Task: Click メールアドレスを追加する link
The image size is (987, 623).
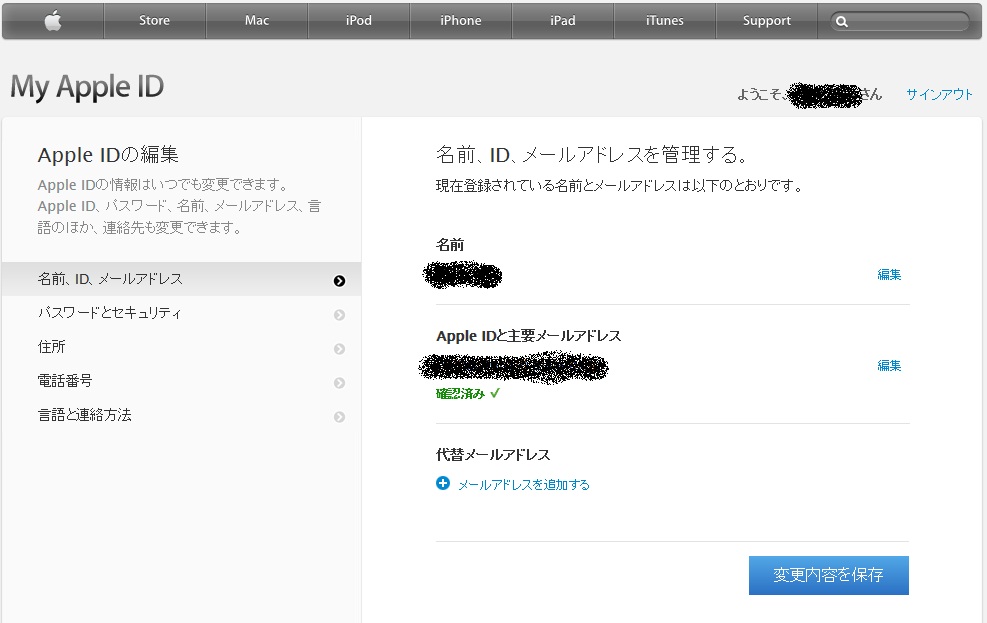Action: (x=524, y=485)
